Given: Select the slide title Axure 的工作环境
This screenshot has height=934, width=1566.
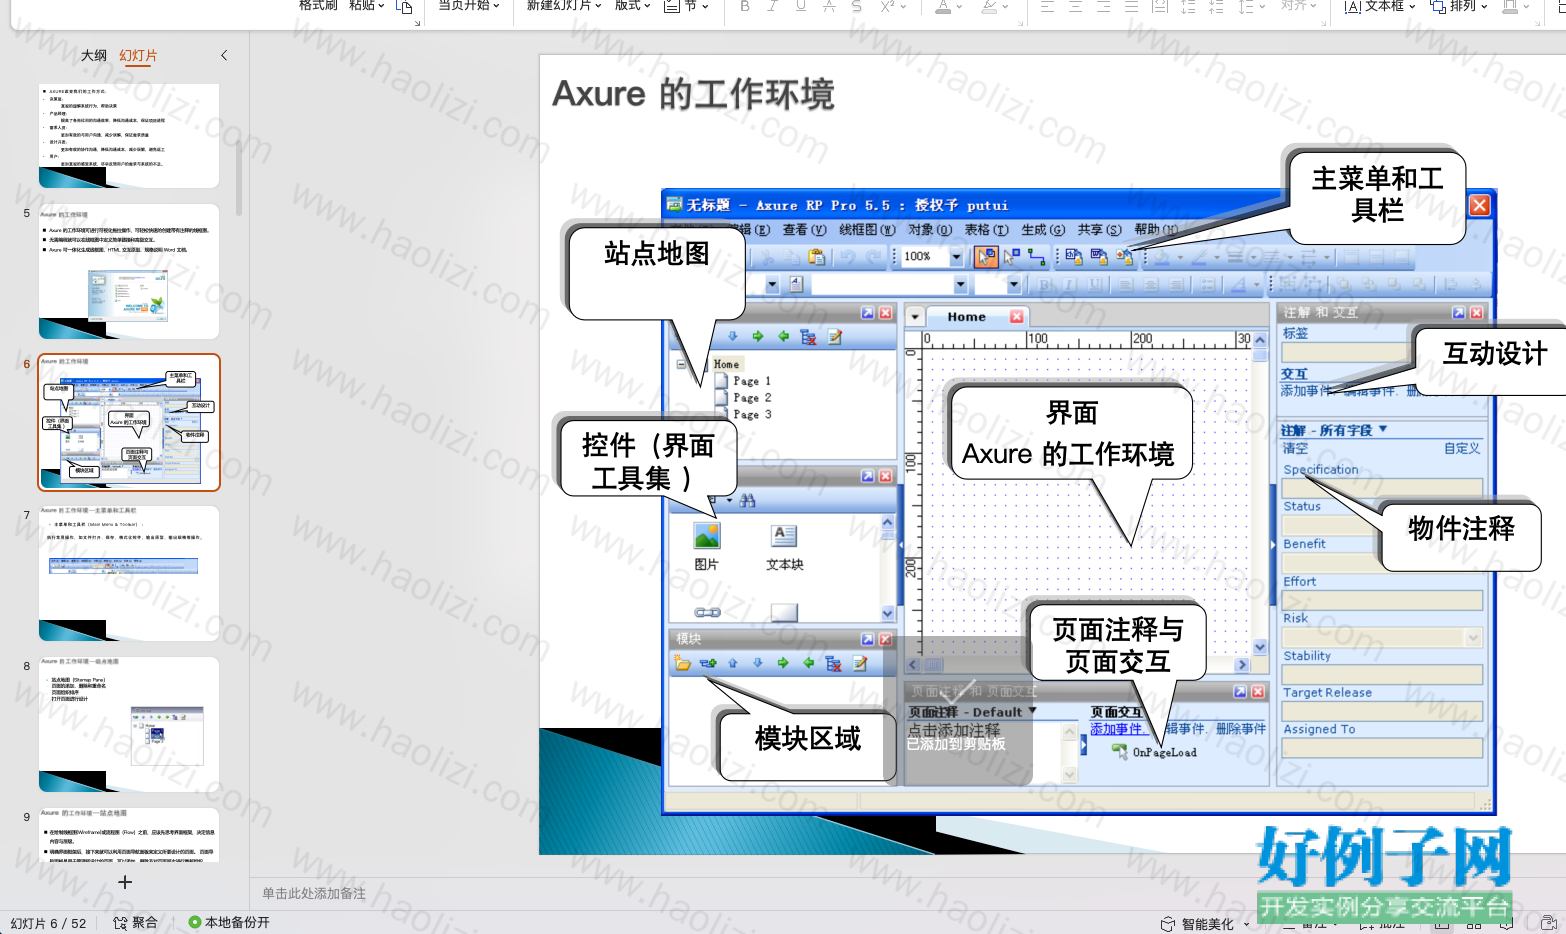Looking at the screenshot, I should click(x=693, y=94).
